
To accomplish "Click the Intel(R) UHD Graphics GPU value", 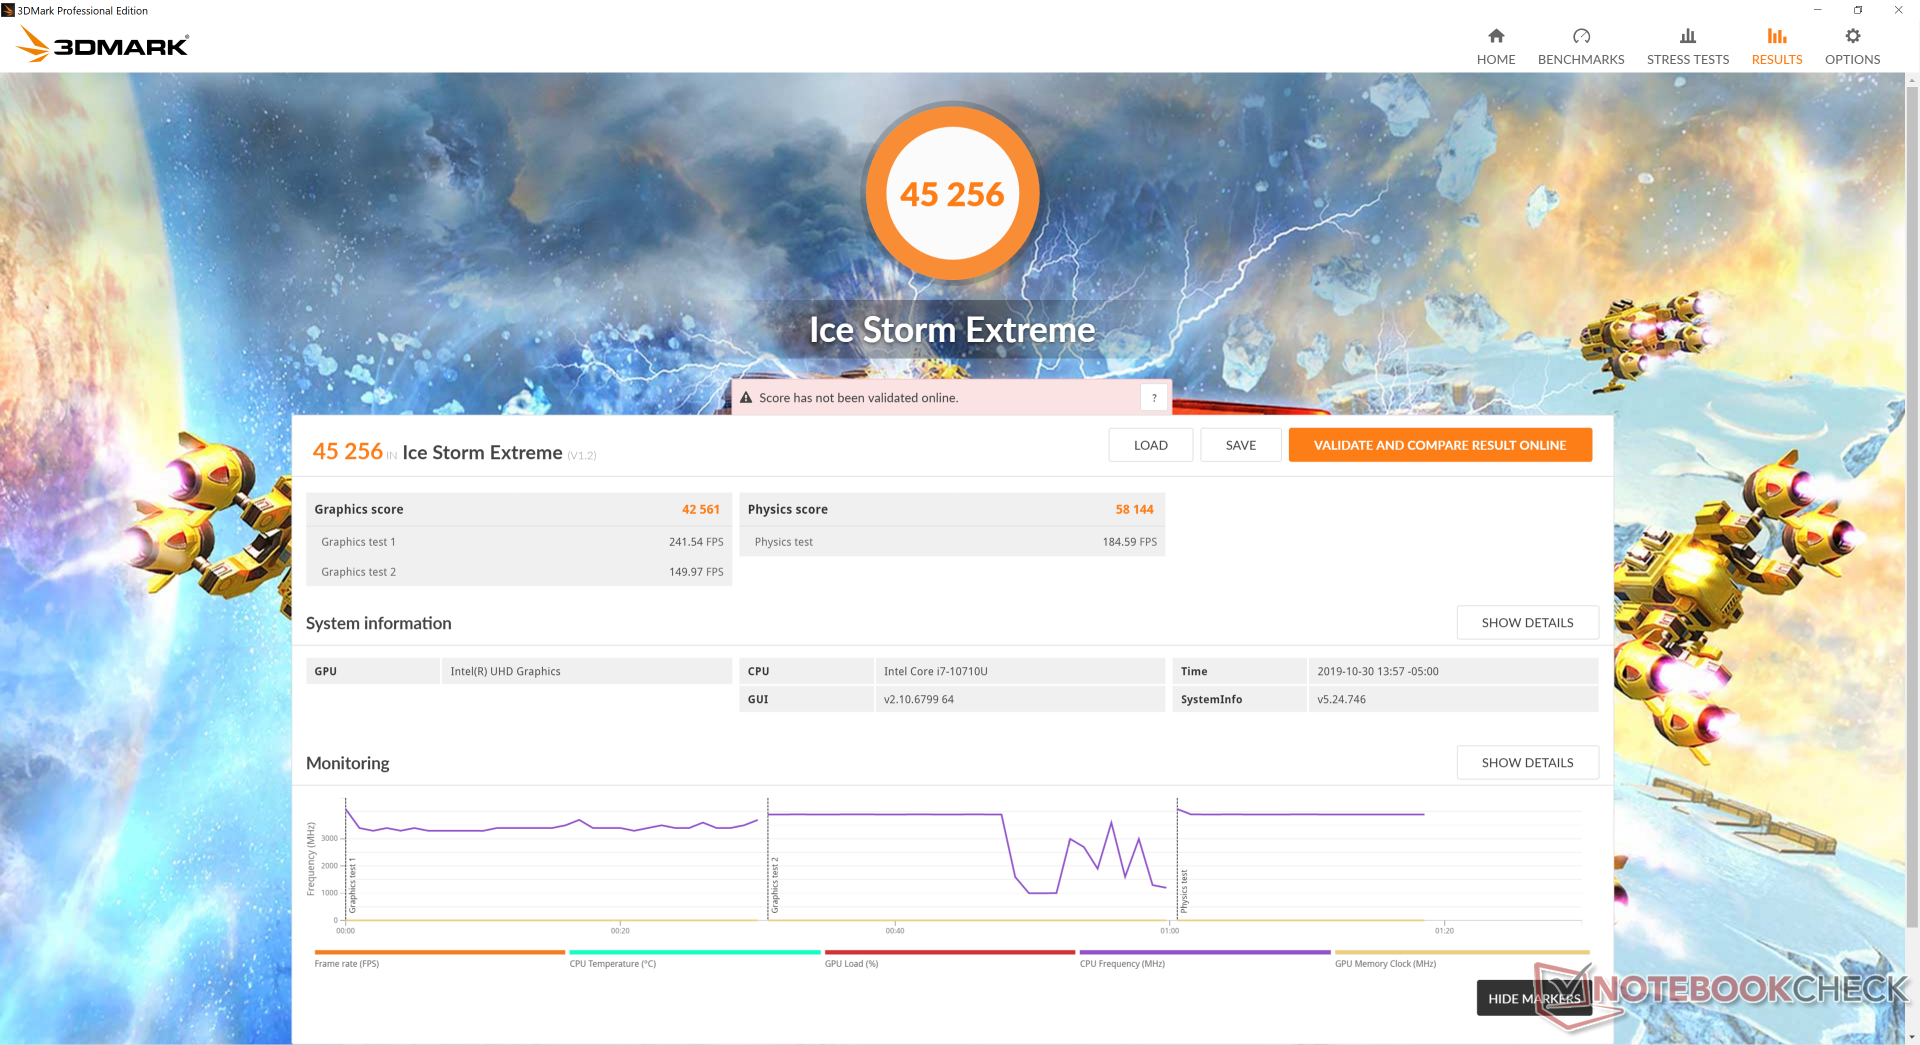I will click(505, 671).
